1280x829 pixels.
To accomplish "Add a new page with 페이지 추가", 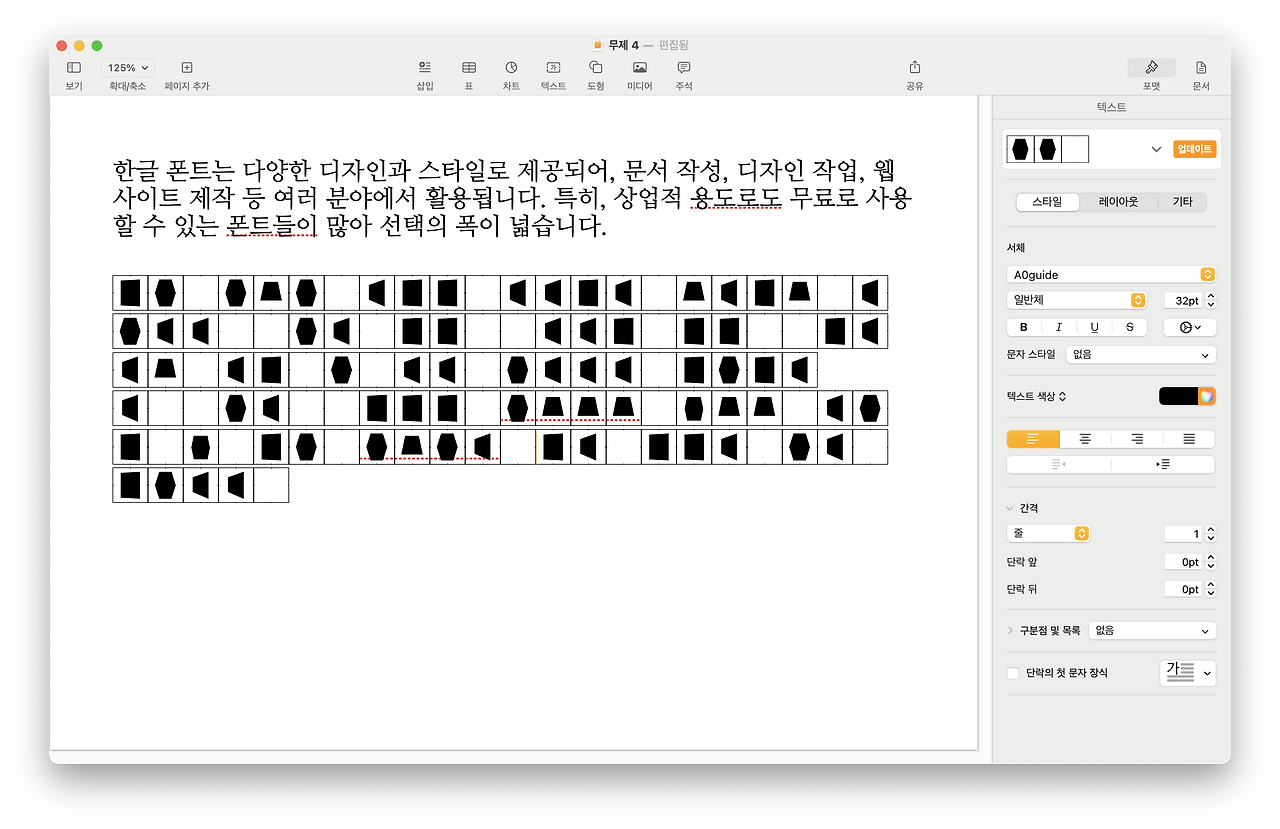I will [186, 71].
